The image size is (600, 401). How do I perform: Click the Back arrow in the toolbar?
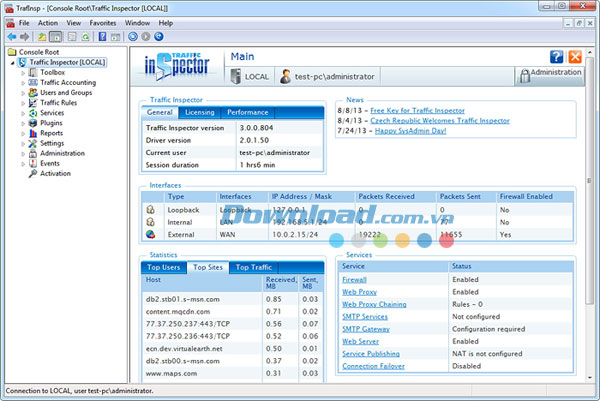coord(10,37)
